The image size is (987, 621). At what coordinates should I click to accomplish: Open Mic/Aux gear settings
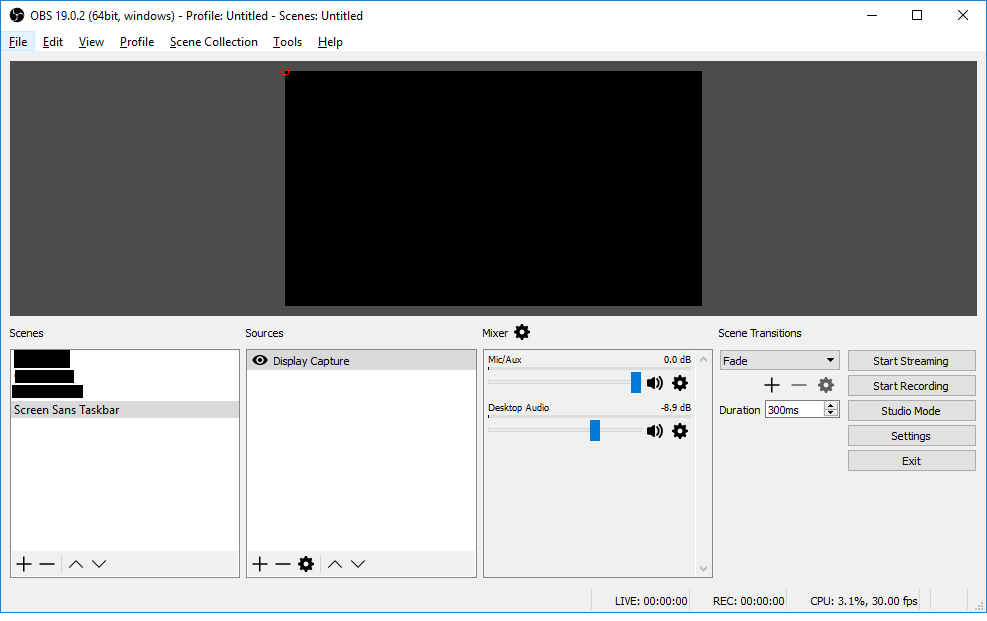click(x=680, y=383)
